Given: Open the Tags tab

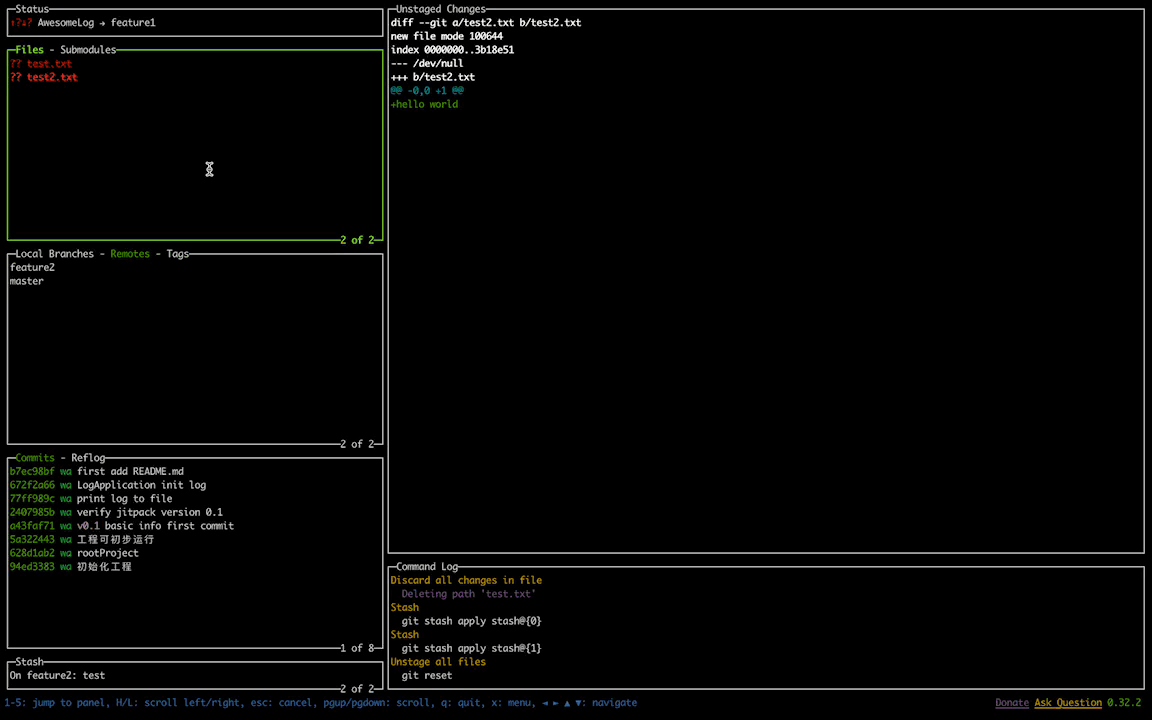Looking at the screenshot, I should click(178, 254).
